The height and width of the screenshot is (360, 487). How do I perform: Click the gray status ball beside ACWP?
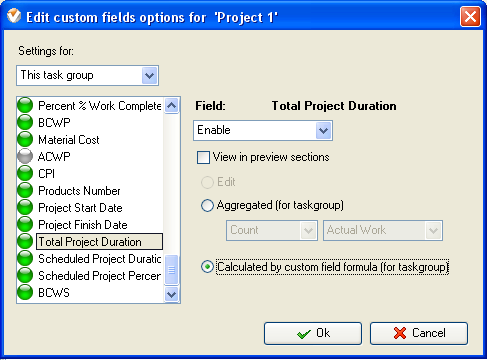click(x=25, y=156)
